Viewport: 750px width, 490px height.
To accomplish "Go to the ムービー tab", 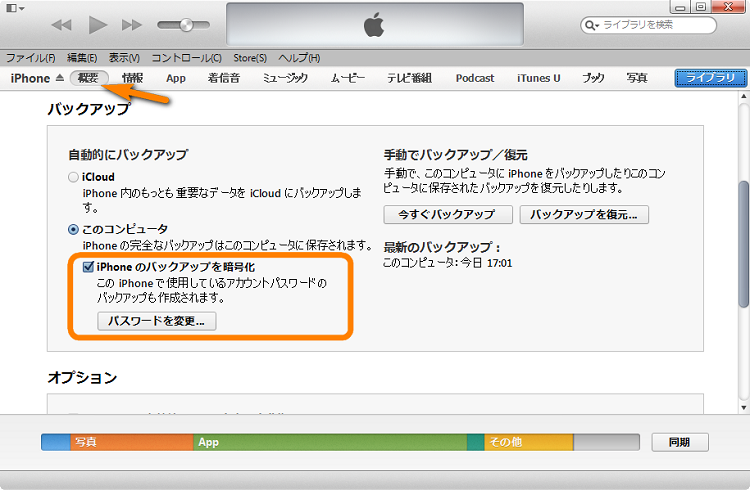I will pos(348,78).
